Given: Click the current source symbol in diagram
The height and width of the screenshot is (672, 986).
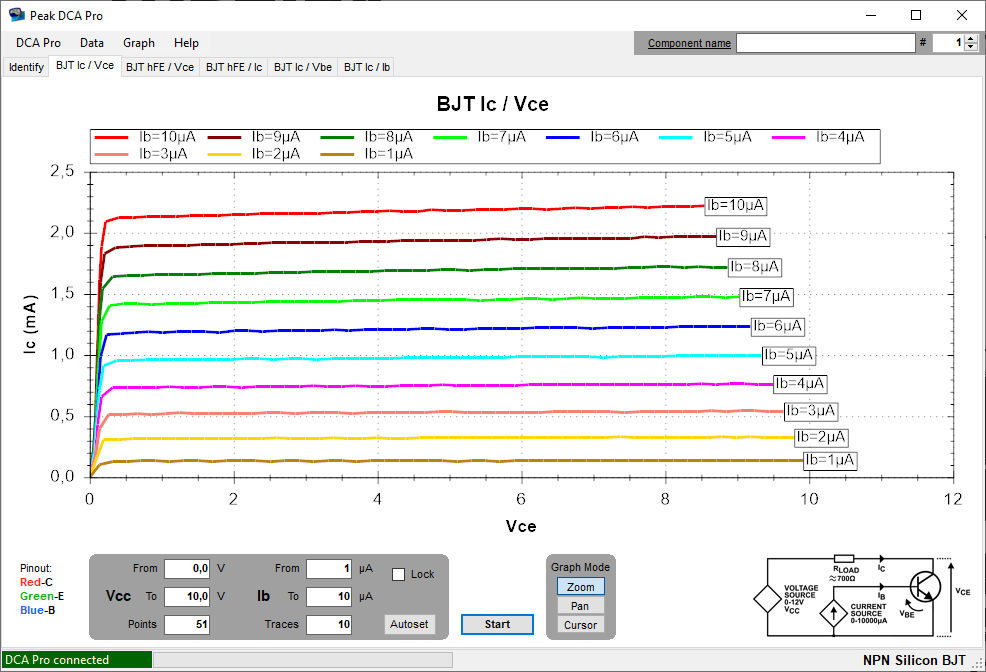Looking at the screenshot, I should click(x=833, y=613).
